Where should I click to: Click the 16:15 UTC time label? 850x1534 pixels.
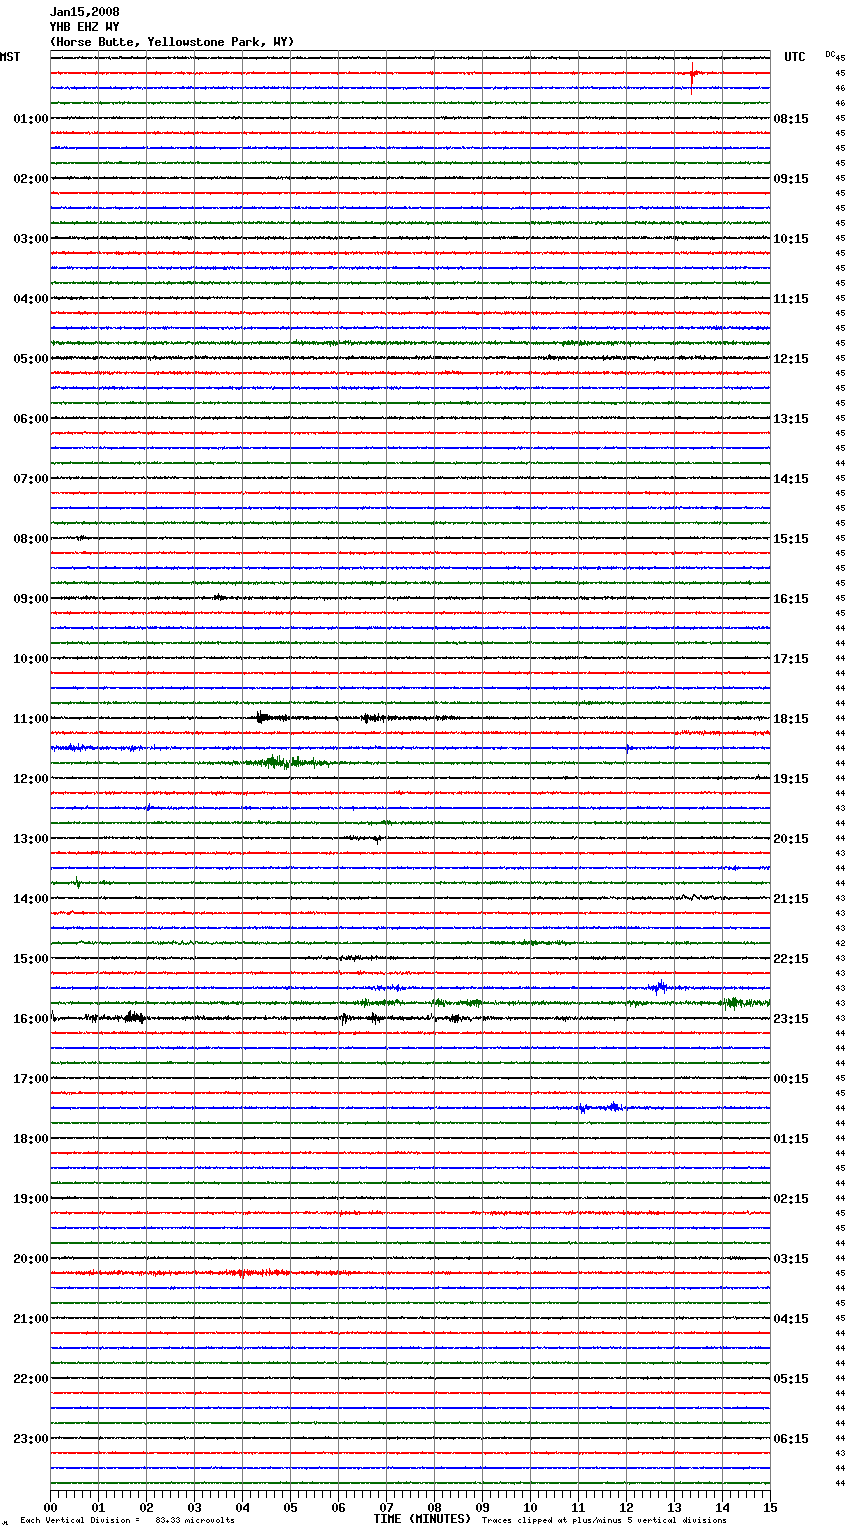click(x=791, y=599)
